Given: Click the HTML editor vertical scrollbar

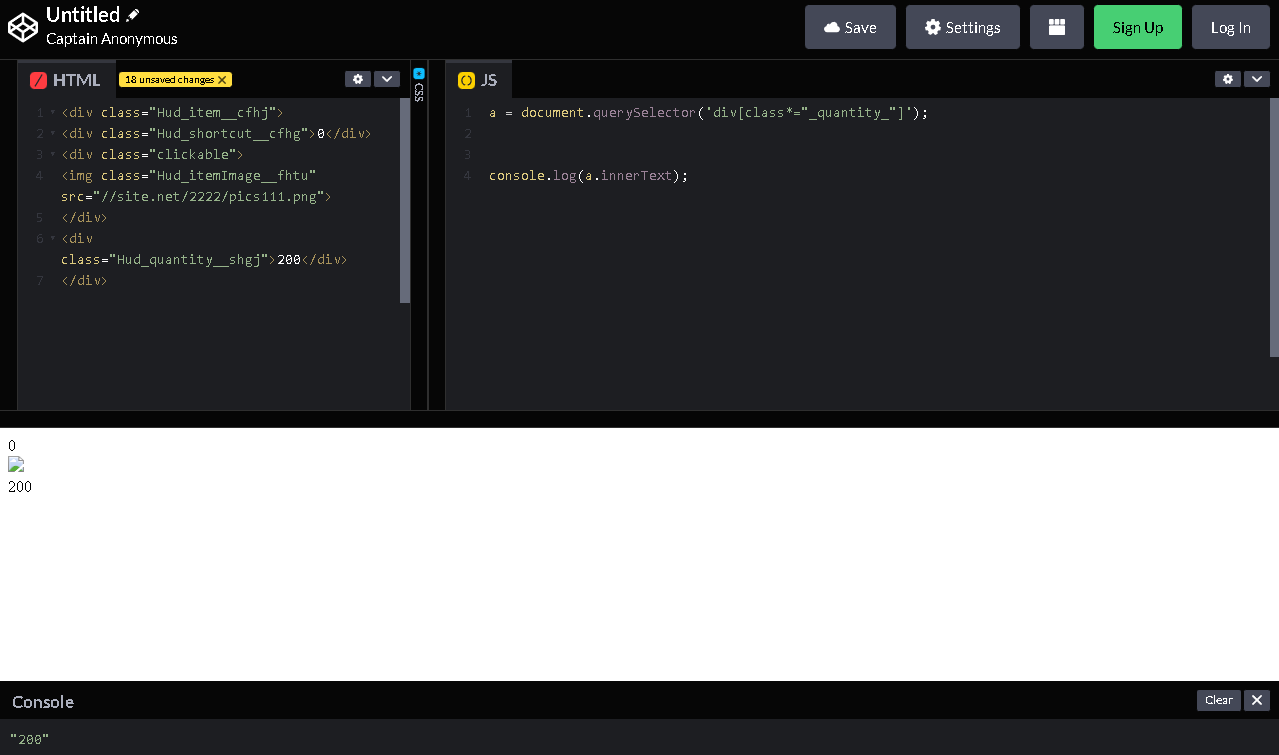Looking at the screenshot, I should [x=405, y=200].
